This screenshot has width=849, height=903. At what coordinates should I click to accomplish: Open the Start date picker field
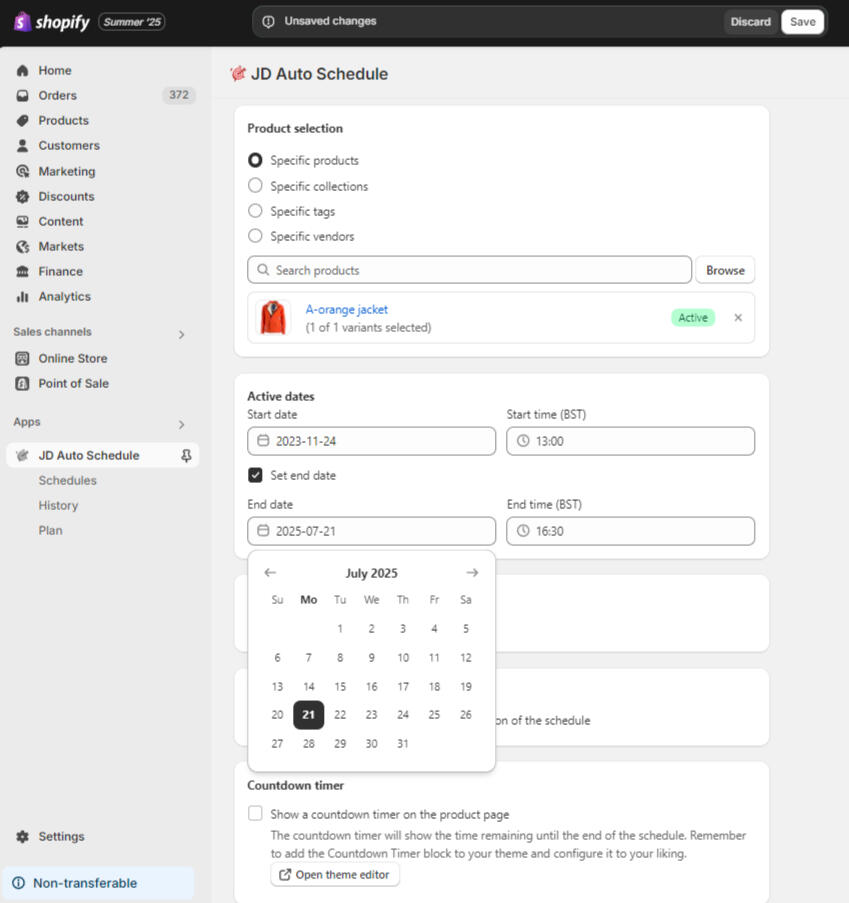371,441
